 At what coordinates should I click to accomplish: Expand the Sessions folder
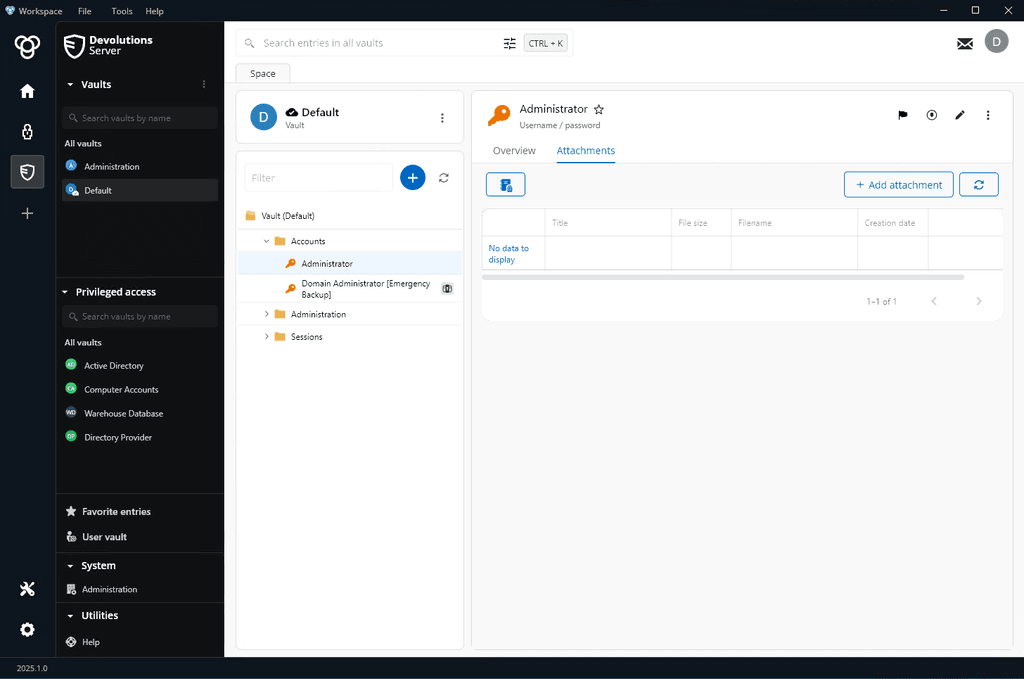pyautogui.click(x=267, y=337)
